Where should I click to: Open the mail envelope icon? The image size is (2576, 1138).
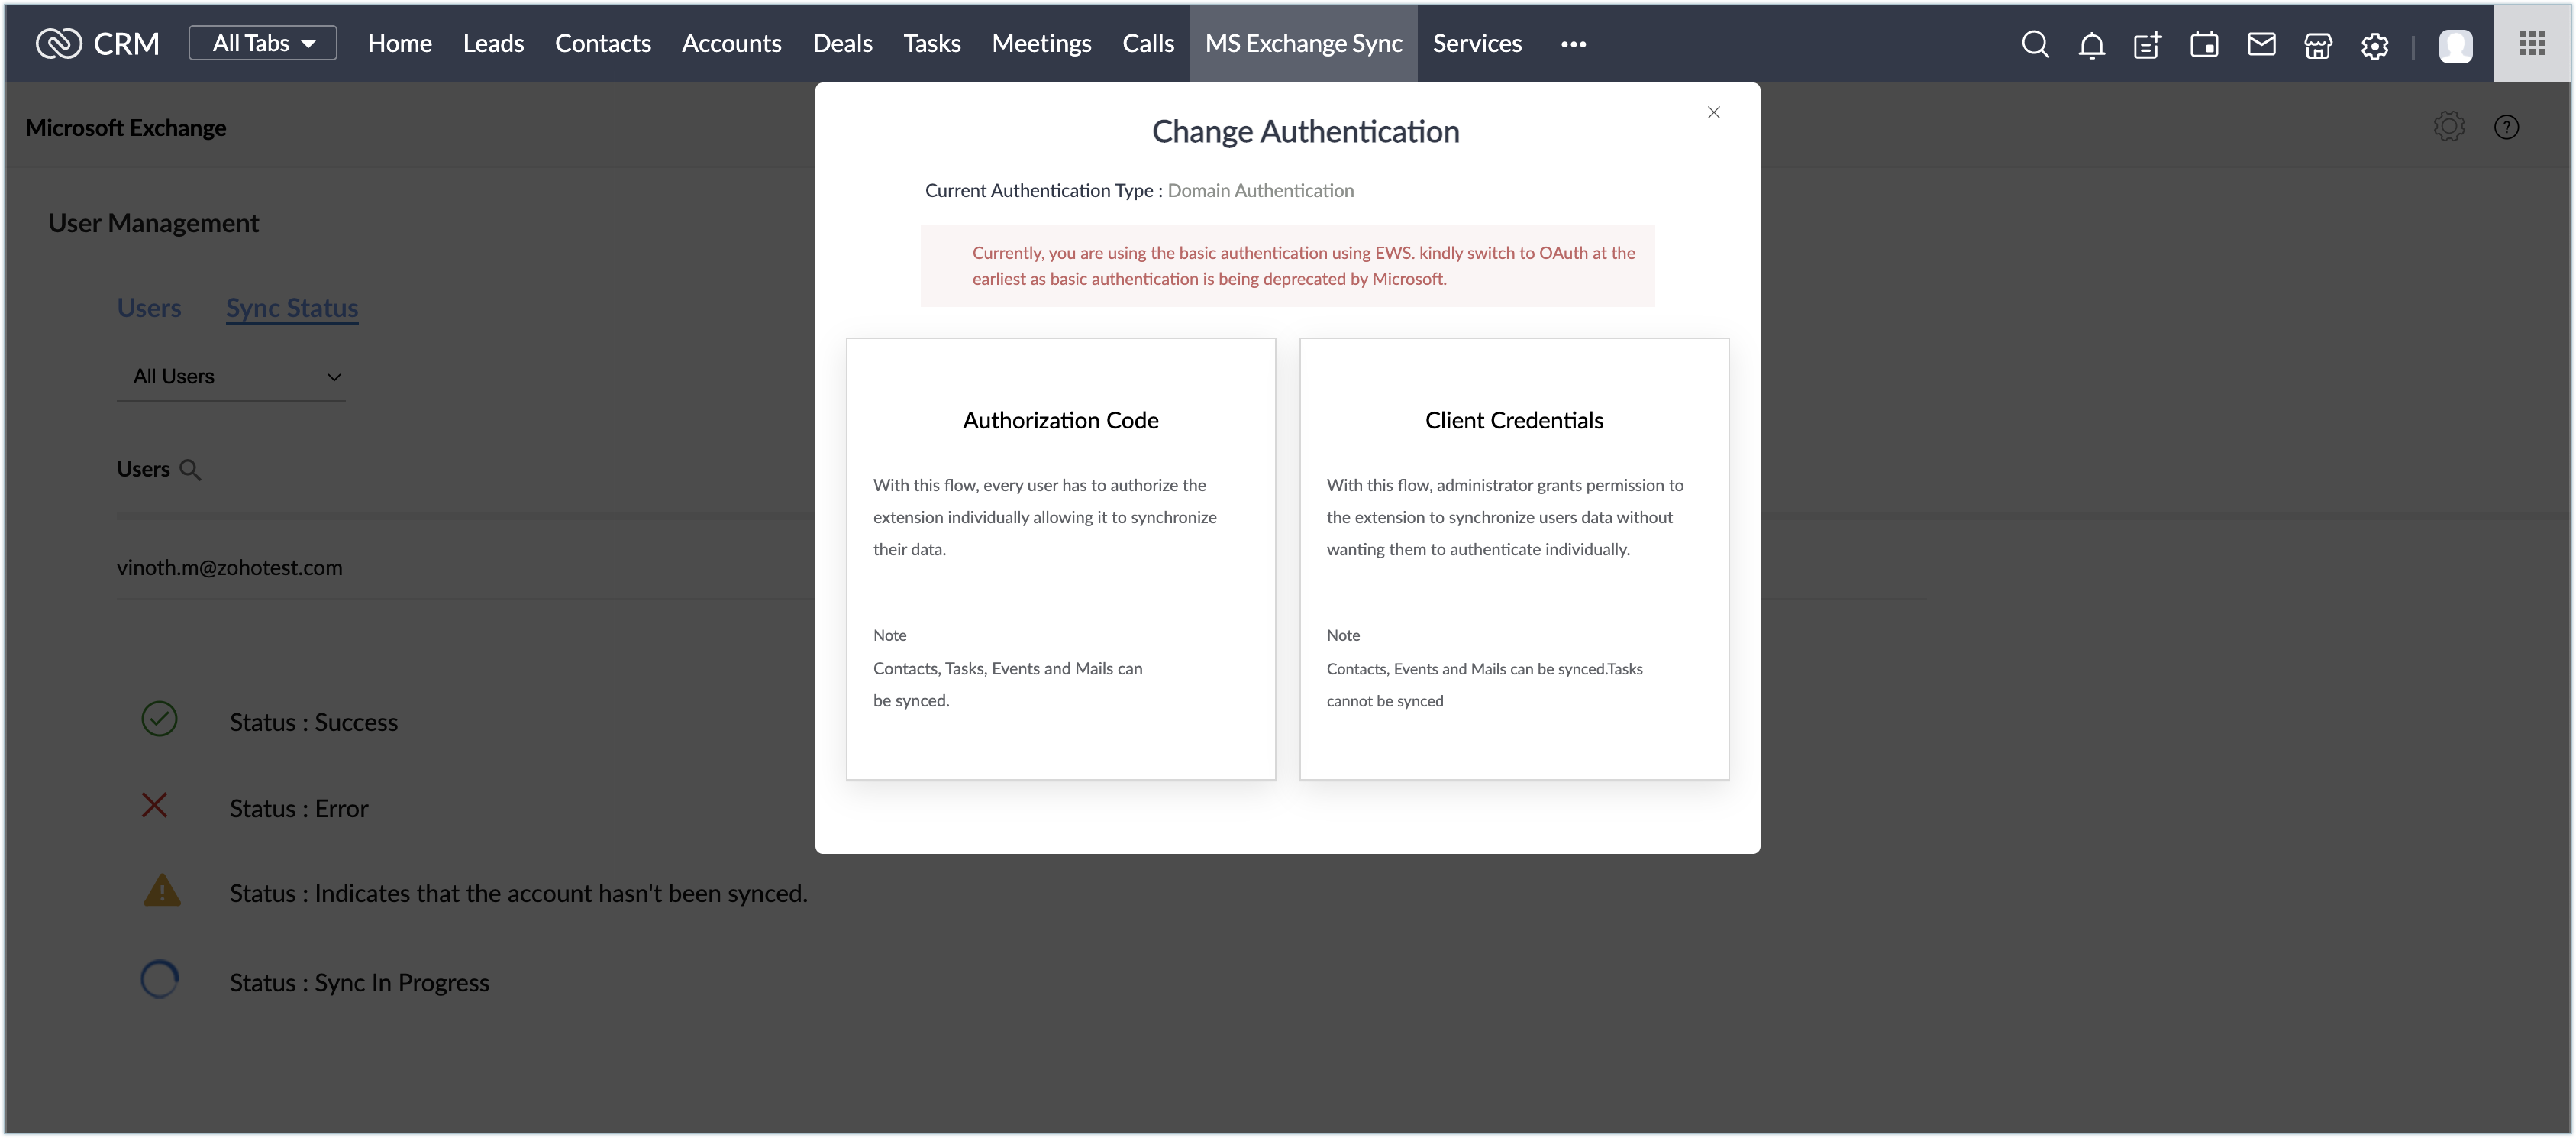2261,44
